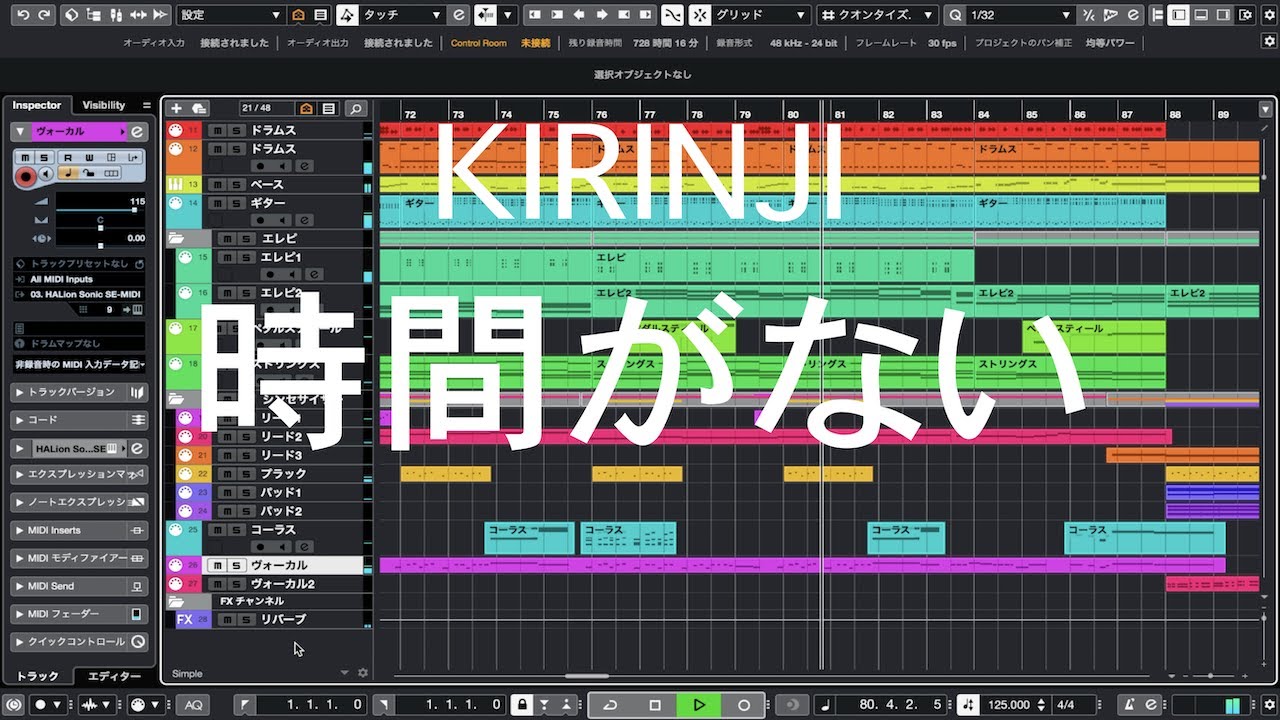Image resolution: width=1280 pixels, height=720 pixels.
Task: Open the 設定 dropdown
Action: pyautogui.click(x=230, y=15)
